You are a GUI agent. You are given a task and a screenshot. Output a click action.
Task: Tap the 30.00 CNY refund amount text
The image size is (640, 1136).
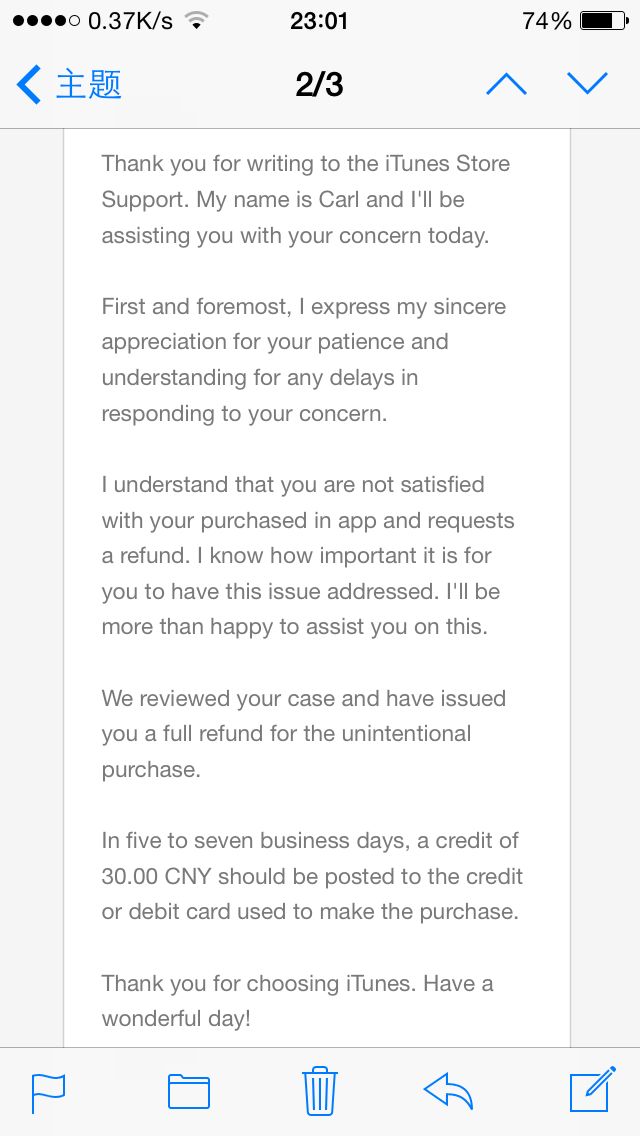point(156,877)
